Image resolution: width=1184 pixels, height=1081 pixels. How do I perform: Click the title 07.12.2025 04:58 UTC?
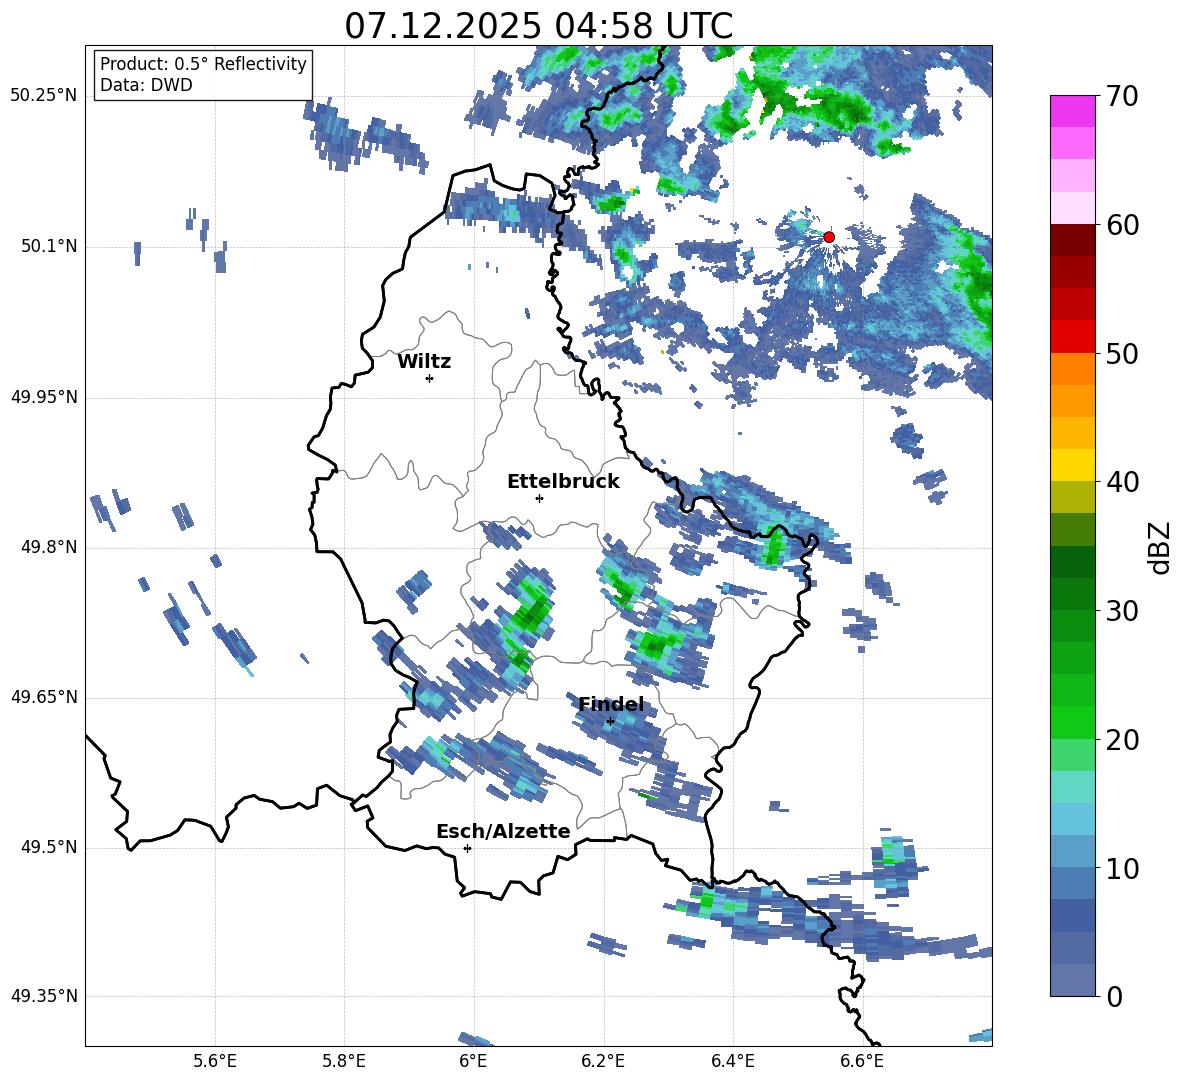coord(538,26)
